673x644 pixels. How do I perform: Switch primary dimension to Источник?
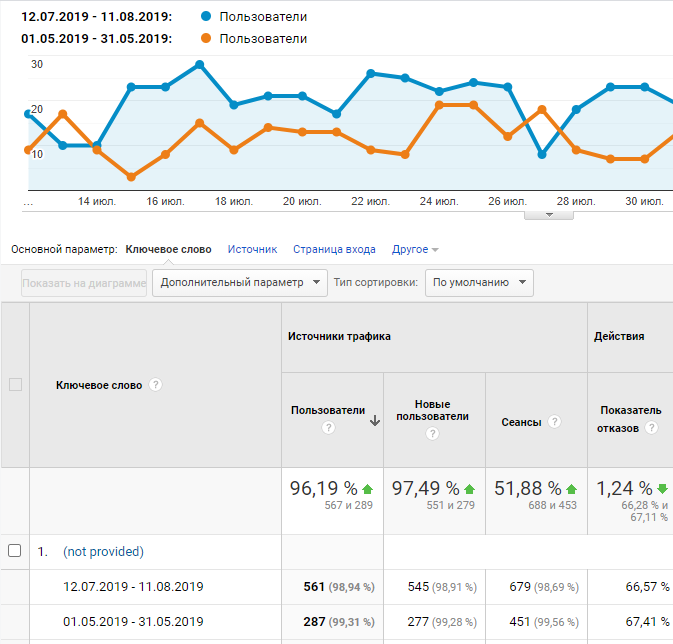coord(252,249)
